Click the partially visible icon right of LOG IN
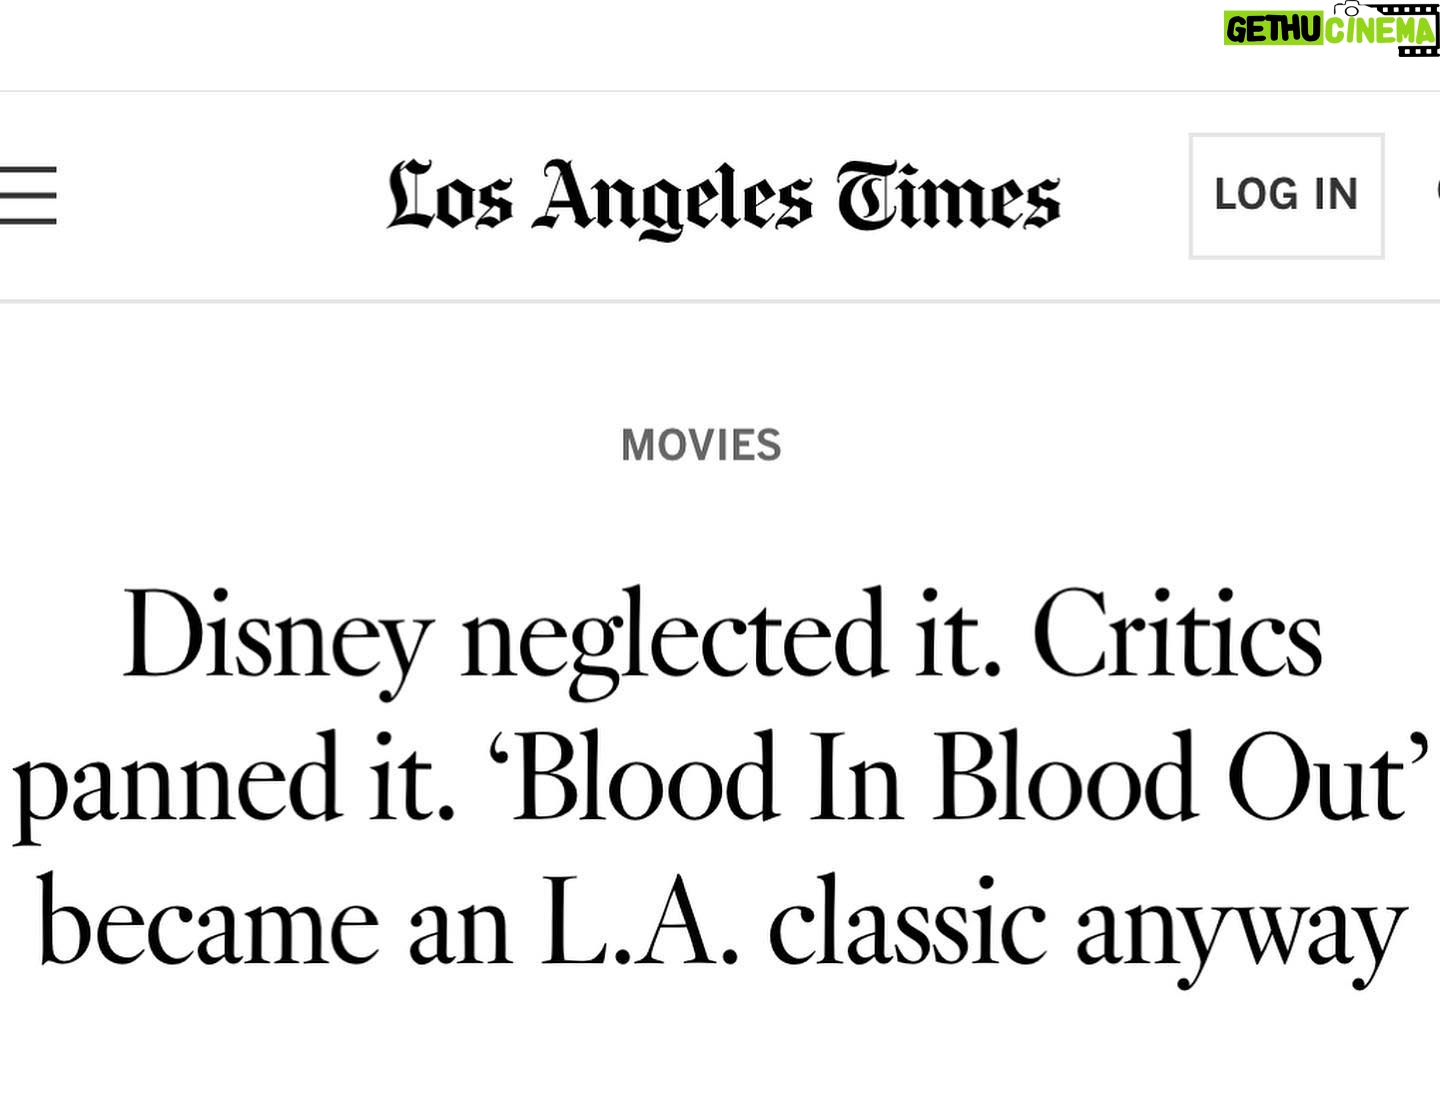1440x1117 pixels. 1436,190
